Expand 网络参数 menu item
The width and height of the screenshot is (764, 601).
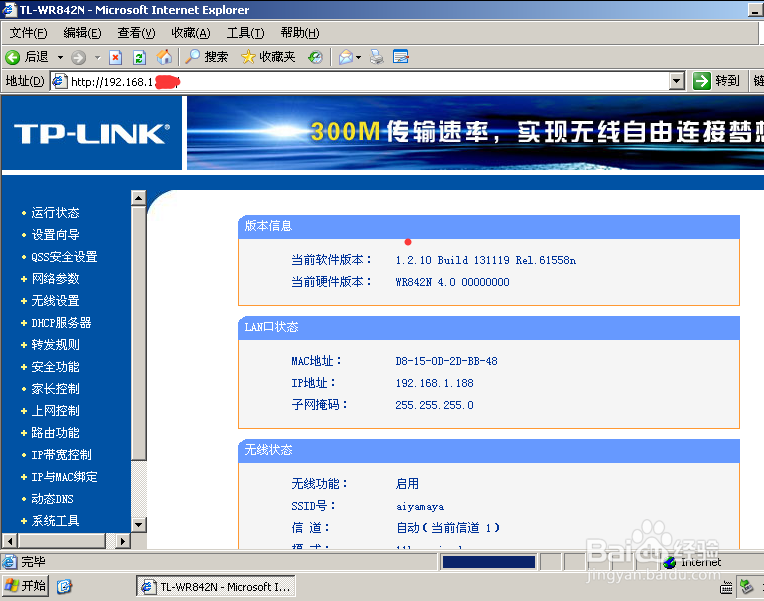(x=55, y=279)
